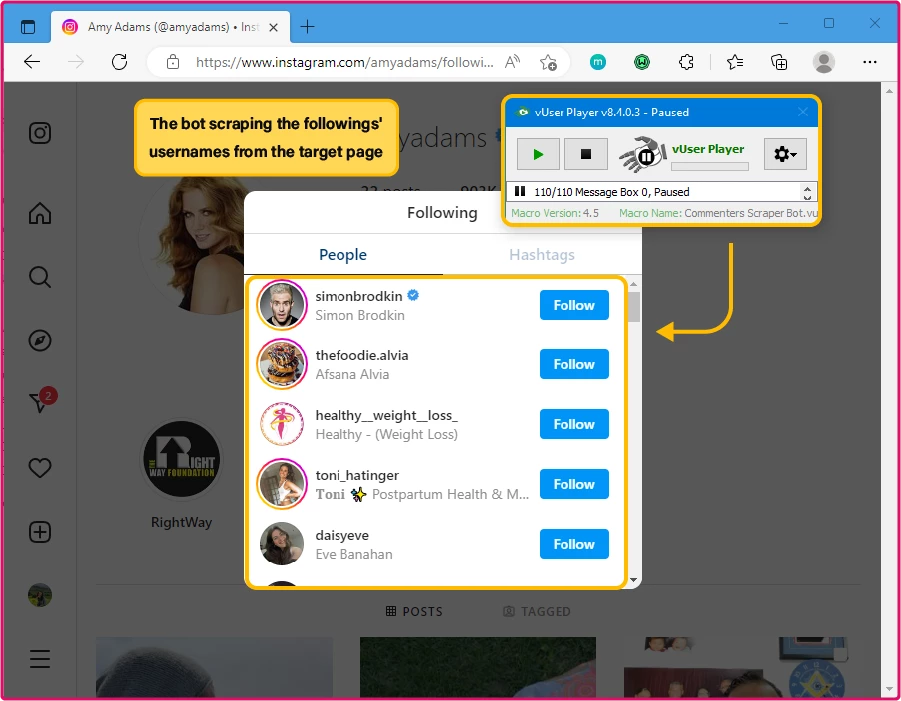Screen dimensions: 901x701
Task: Go to Instagram Home icon
Action: tap(40, 213)
